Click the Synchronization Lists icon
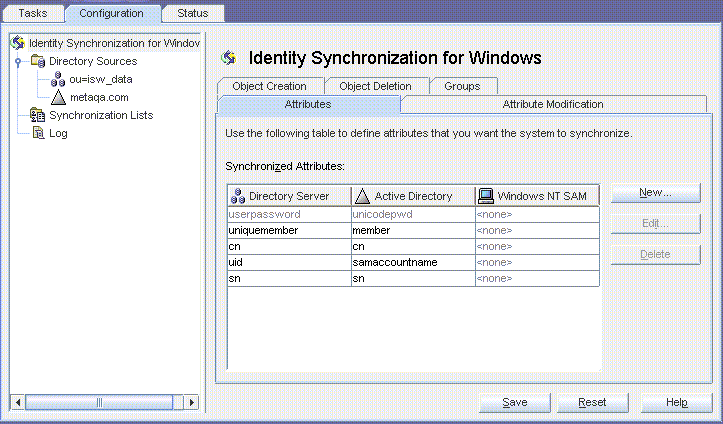 click(37, 115)
